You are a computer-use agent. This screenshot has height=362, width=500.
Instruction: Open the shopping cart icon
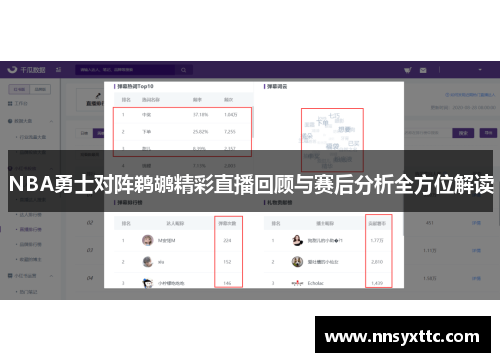pos(408,70)
